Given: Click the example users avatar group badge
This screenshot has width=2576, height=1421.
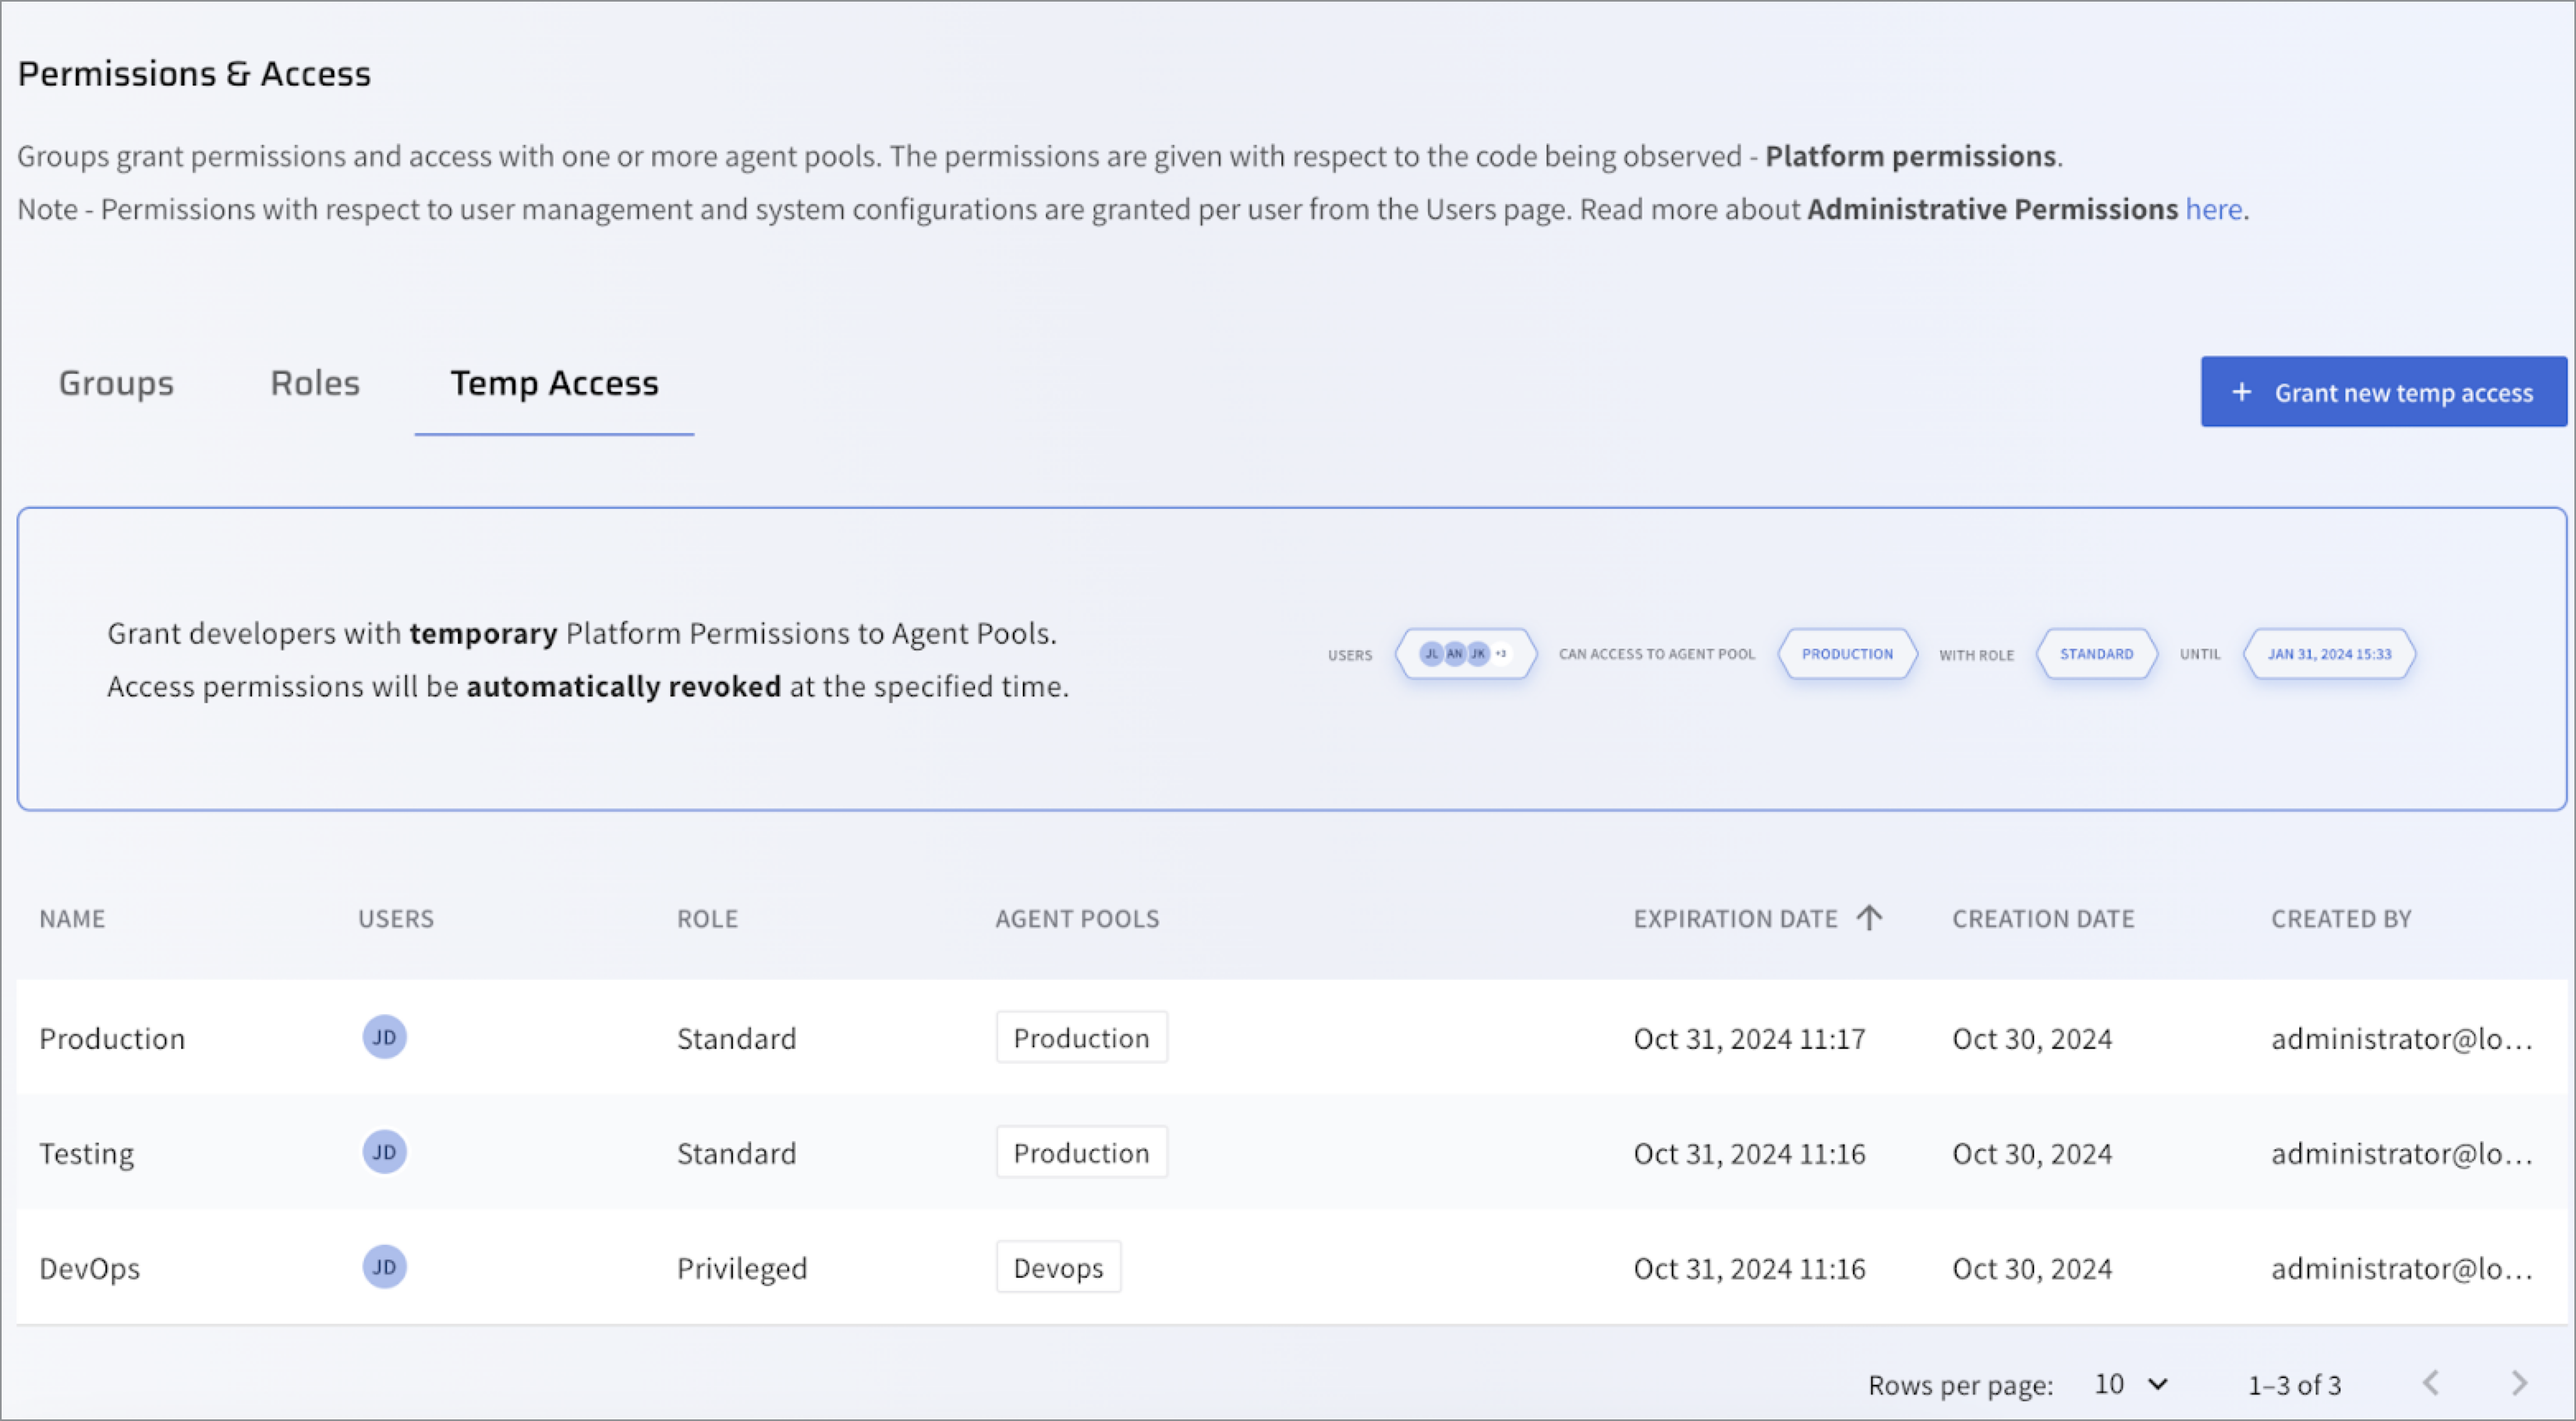Looking at the screenshot, I should pos(1465,654).
